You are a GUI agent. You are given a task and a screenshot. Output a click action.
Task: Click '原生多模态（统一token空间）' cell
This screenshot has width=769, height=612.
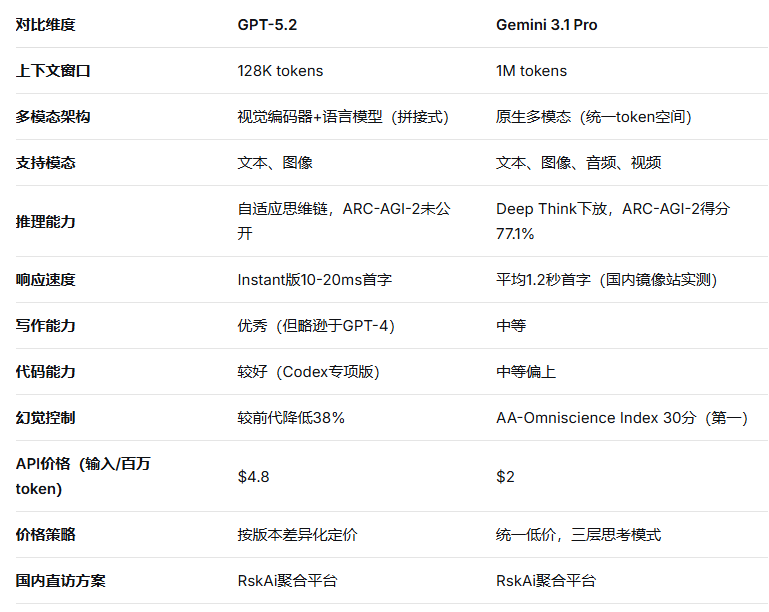pos(594,117)
